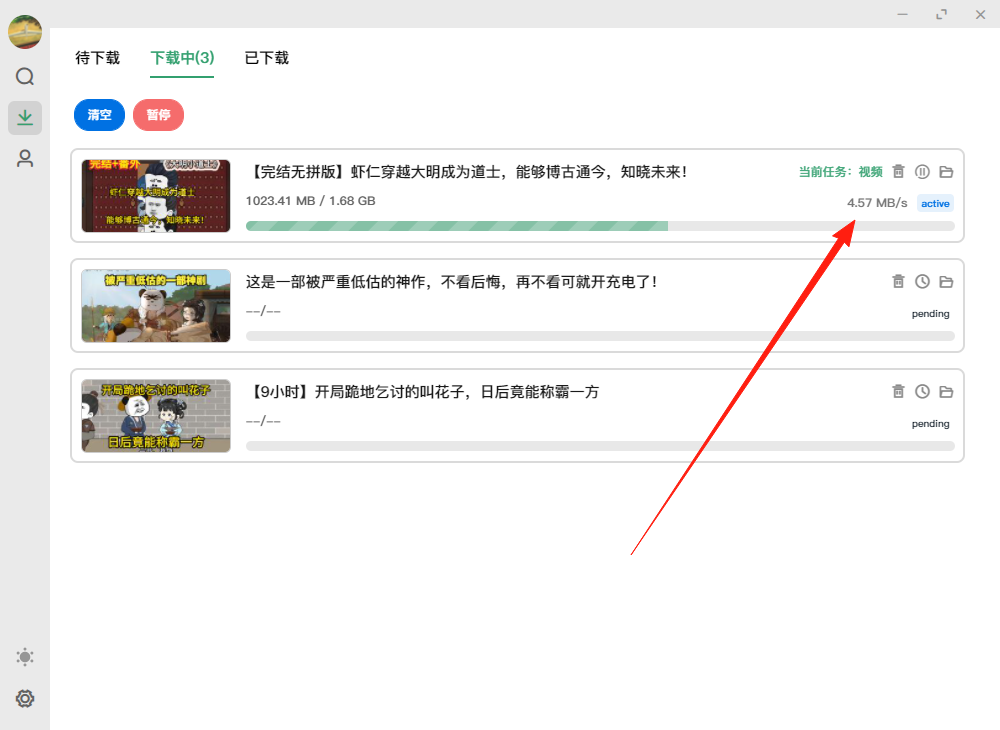Delete the 被严重低估的神作 task with trash icon
Screen dimensions: 1000x730
point(898,281)
